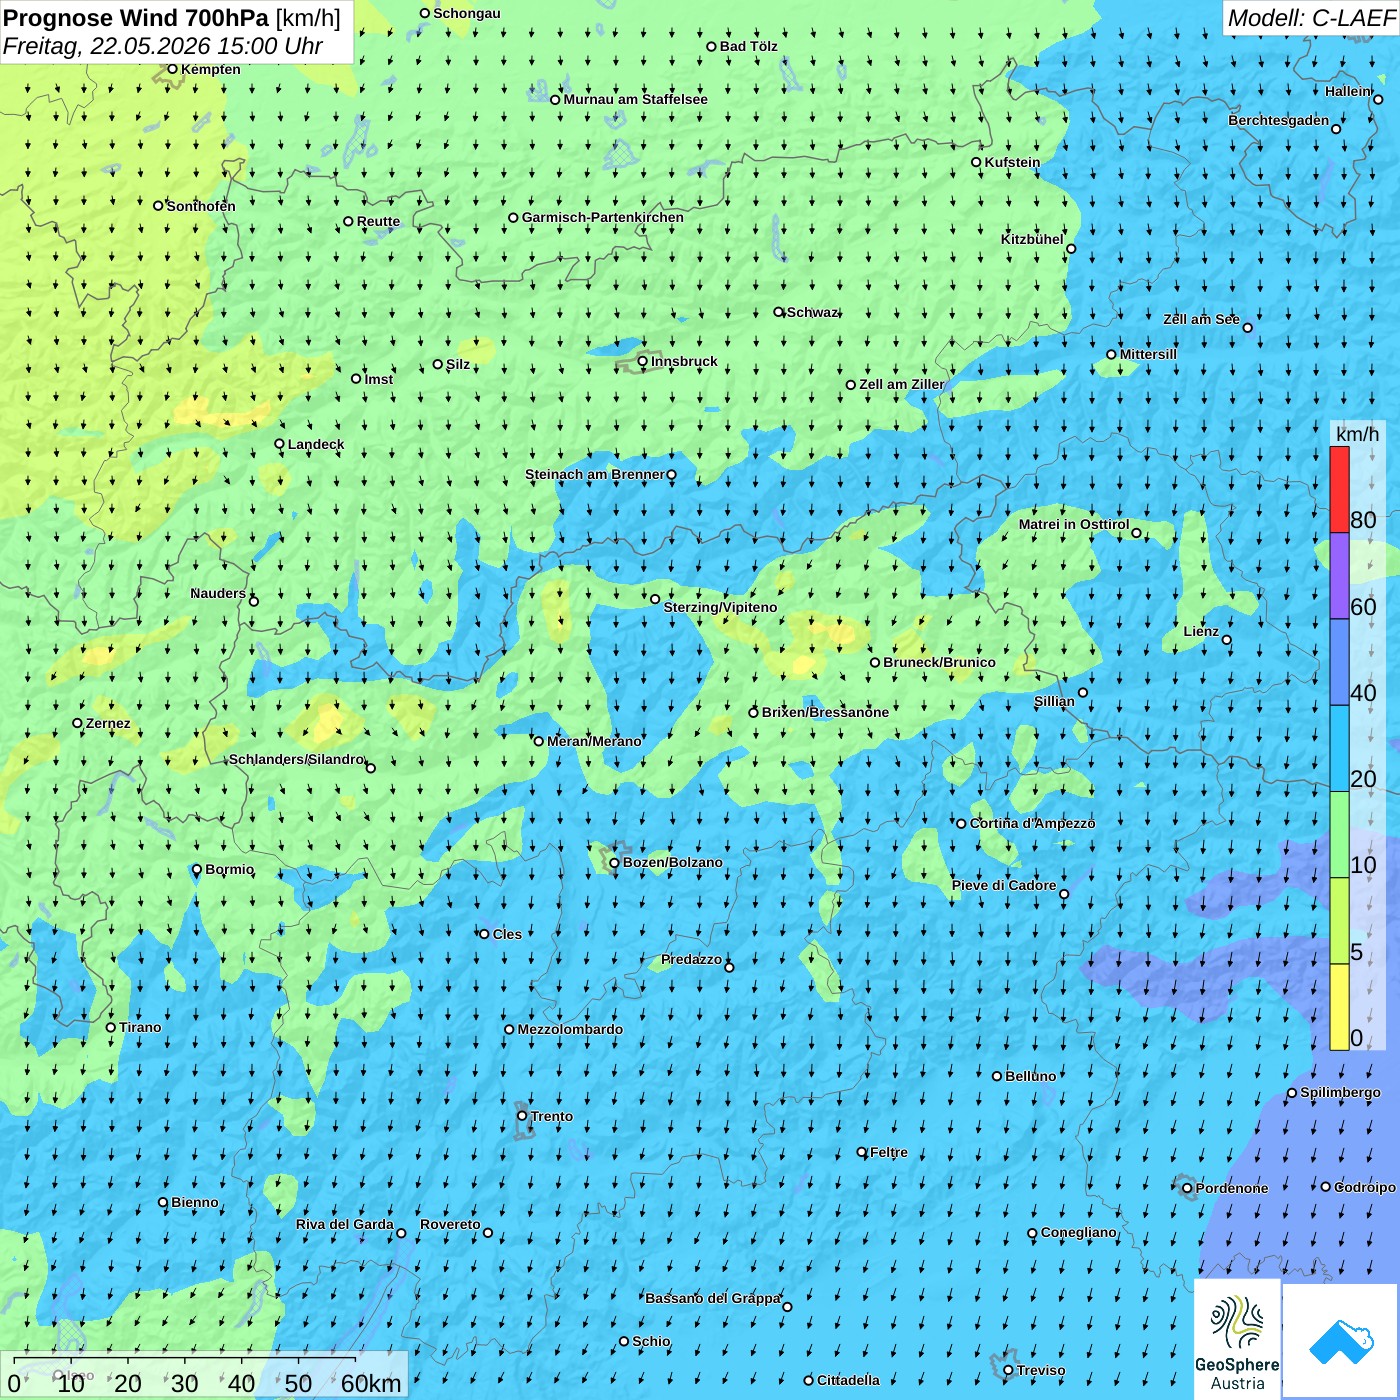Screen dimensions: 1400x1400
Task: Click the yellow 0 km/h legend segment
Action: tap(1339, 1007)
